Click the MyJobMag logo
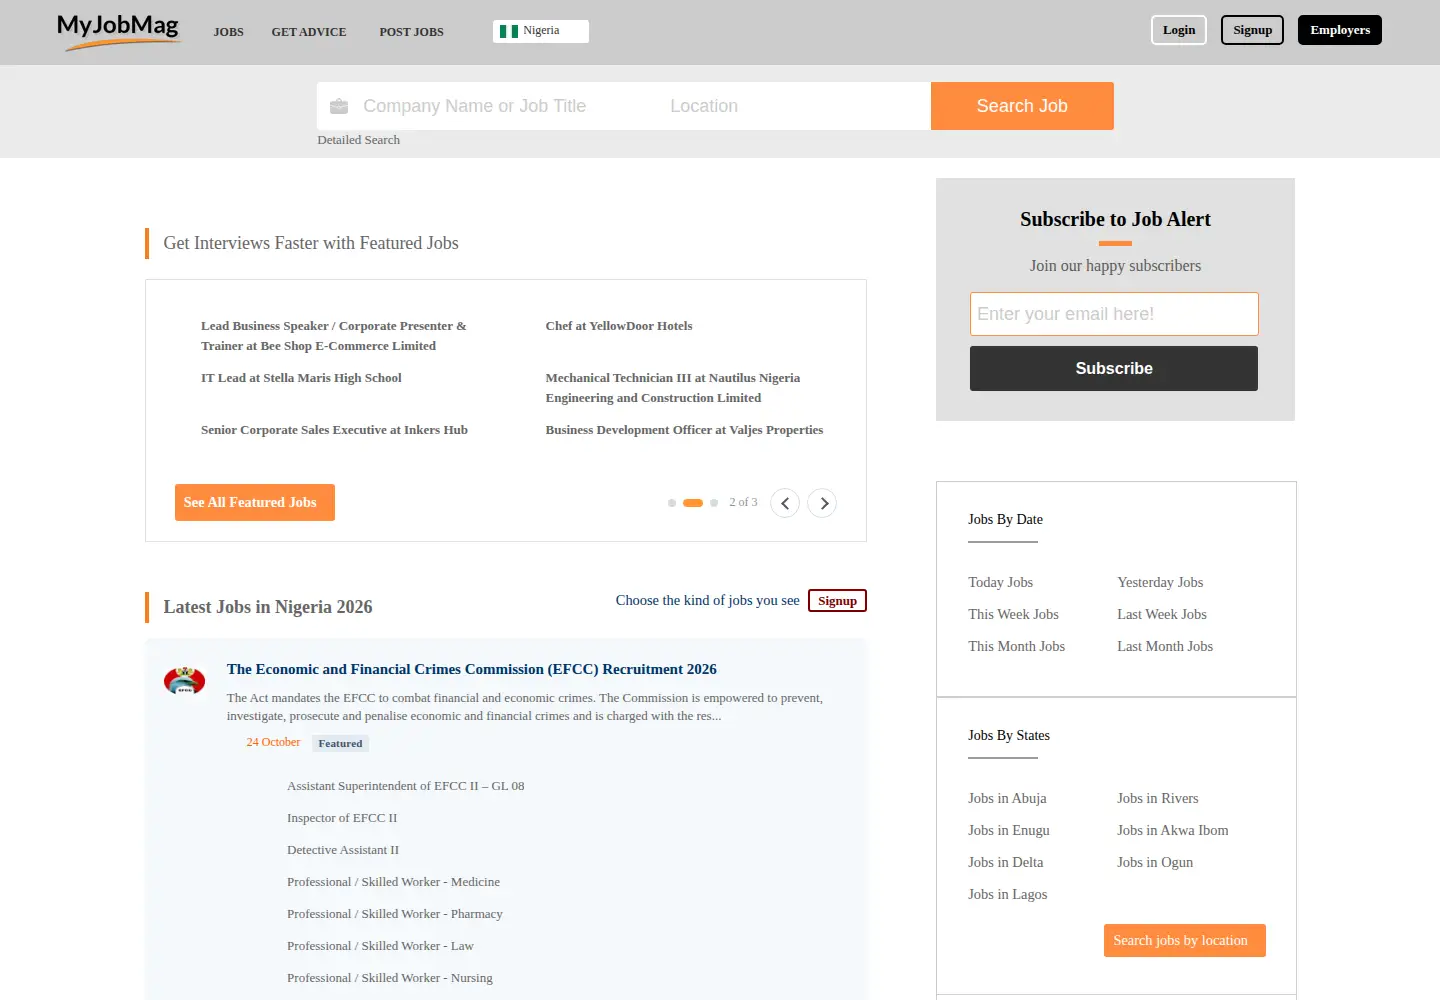 point(118,31)
